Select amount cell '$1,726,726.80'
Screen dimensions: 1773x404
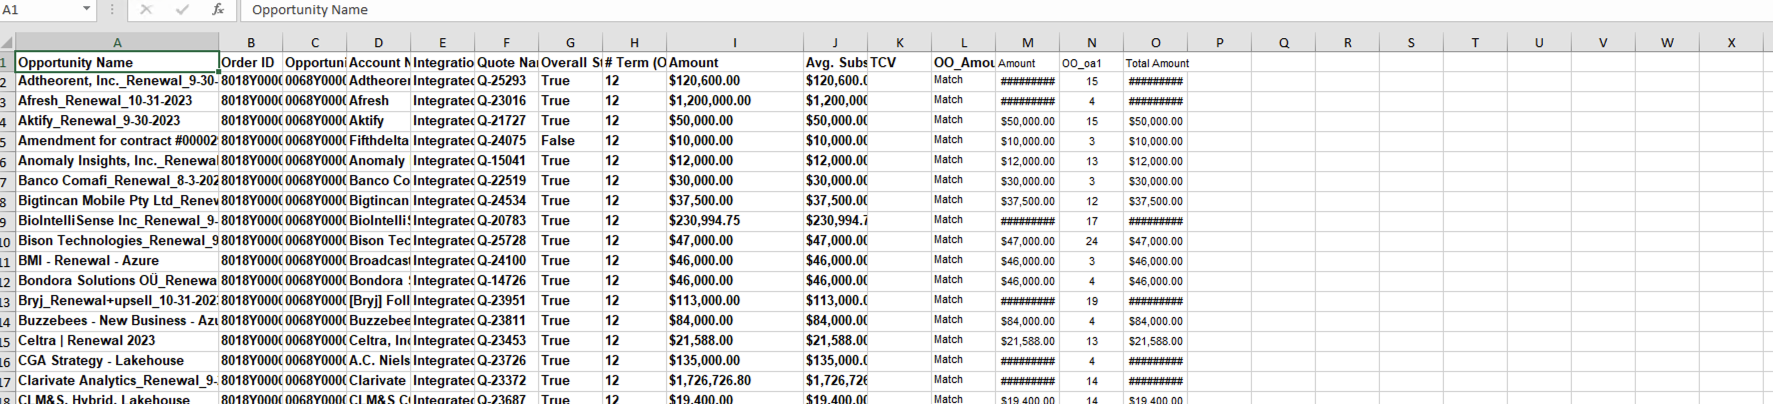[735, 381]
